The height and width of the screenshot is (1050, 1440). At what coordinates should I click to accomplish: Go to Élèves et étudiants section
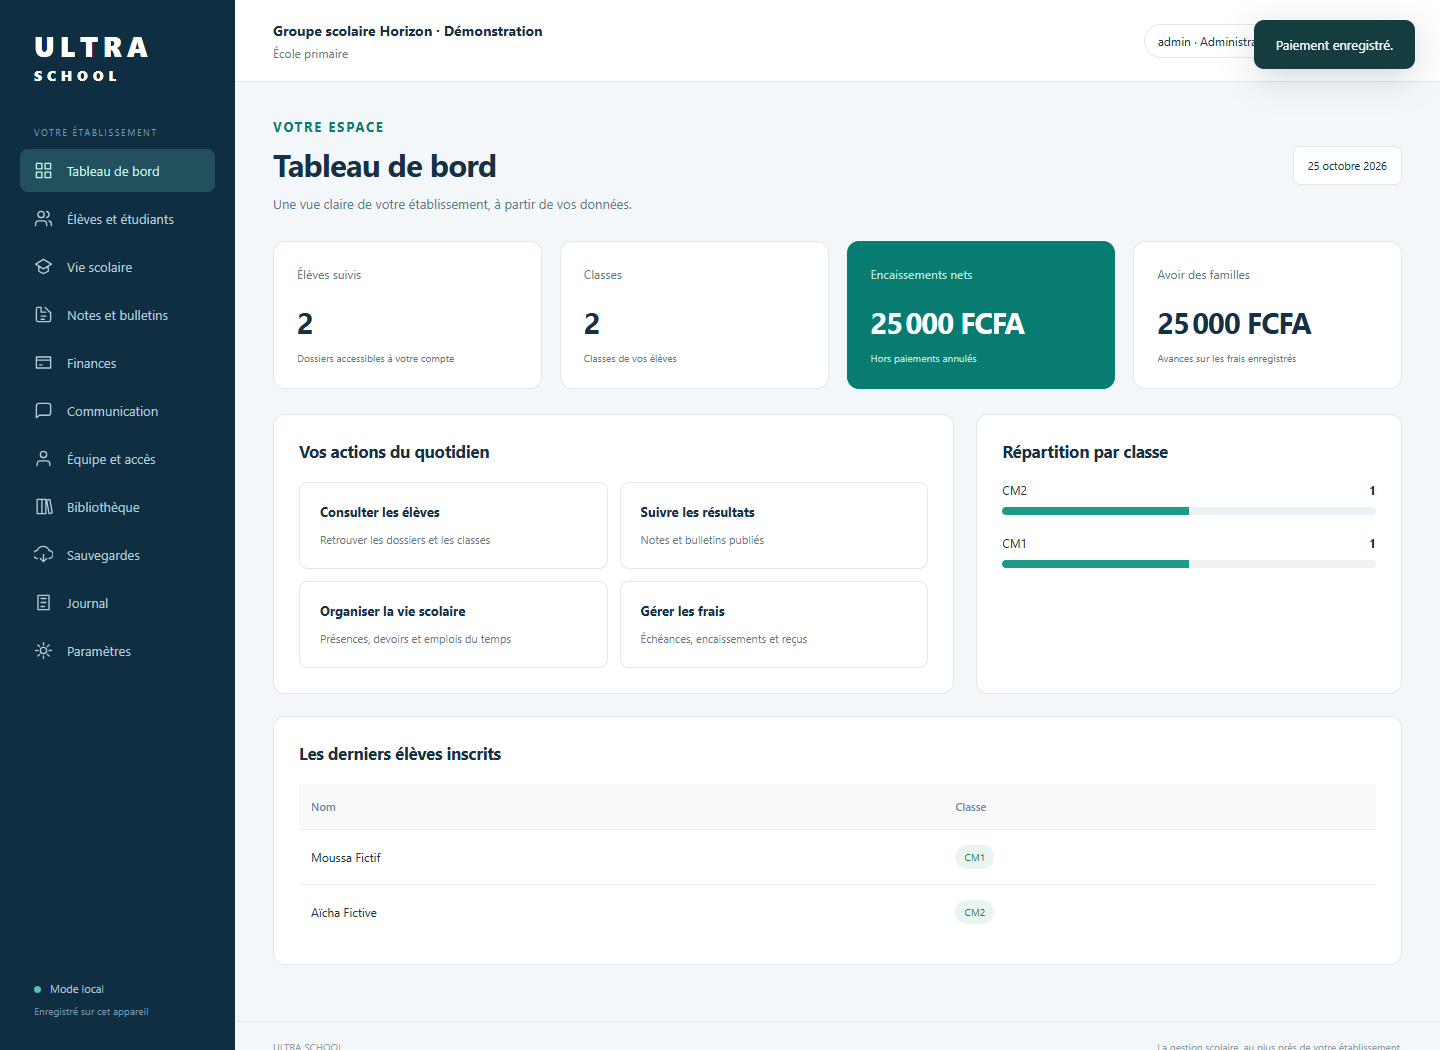tap(117, 219)
